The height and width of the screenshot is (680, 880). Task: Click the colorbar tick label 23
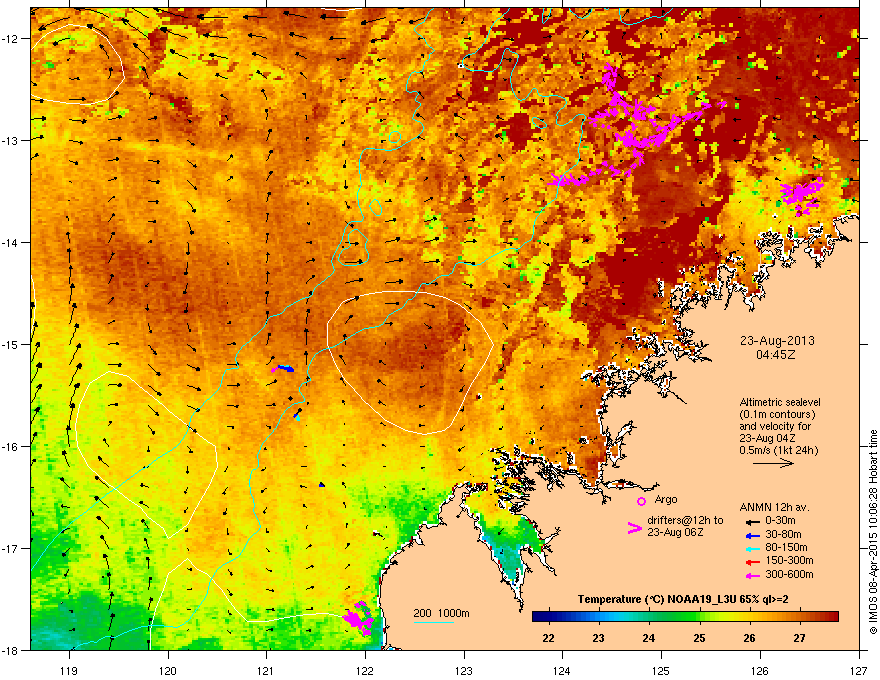(599, 638)
